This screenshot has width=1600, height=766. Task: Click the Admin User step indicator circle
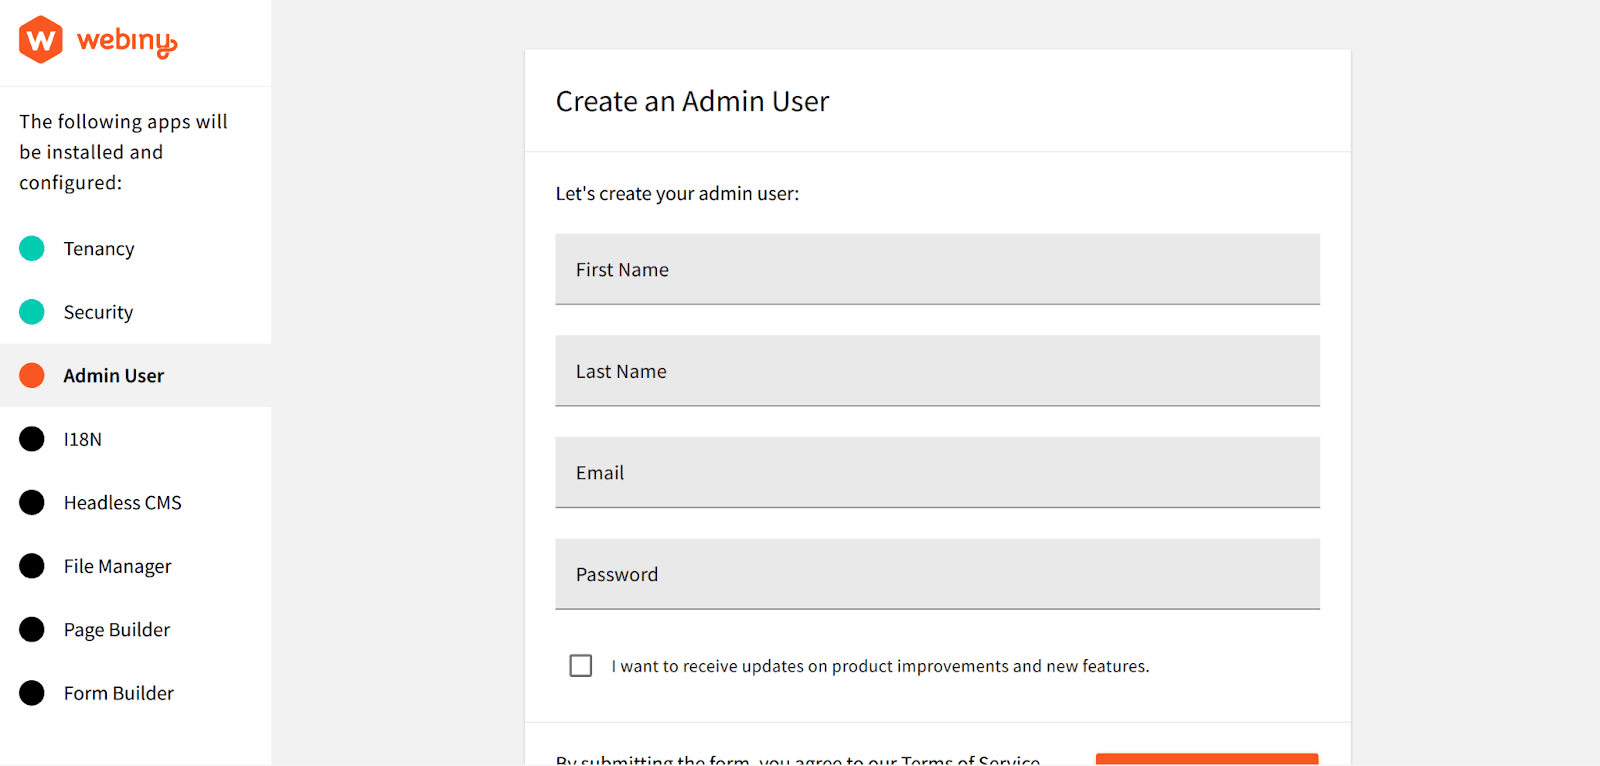point(31,375)
